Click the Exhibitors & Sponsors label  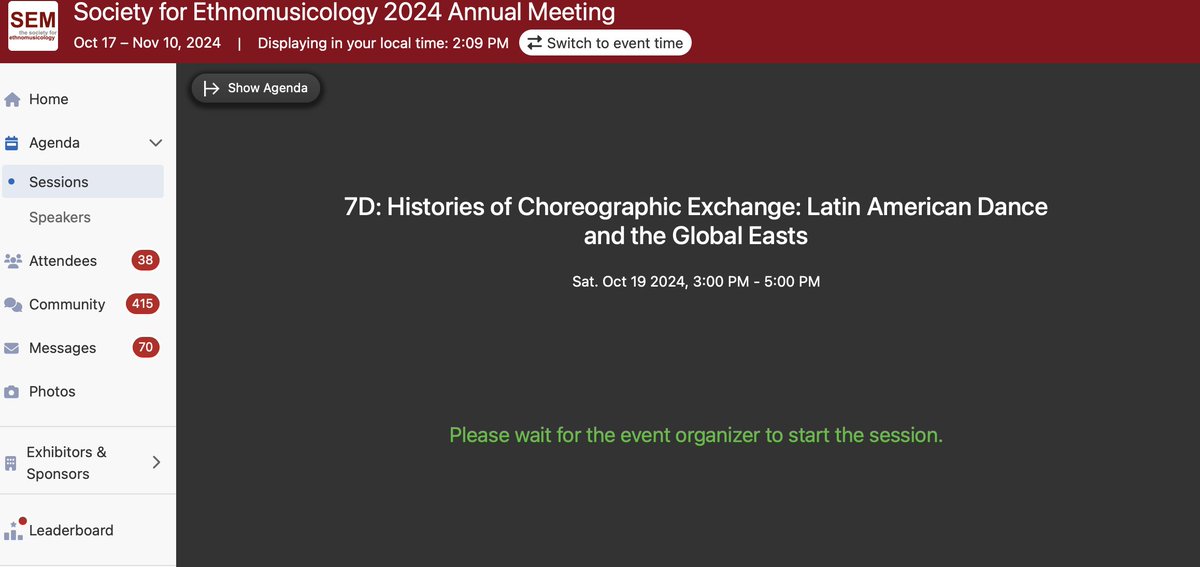66,463
